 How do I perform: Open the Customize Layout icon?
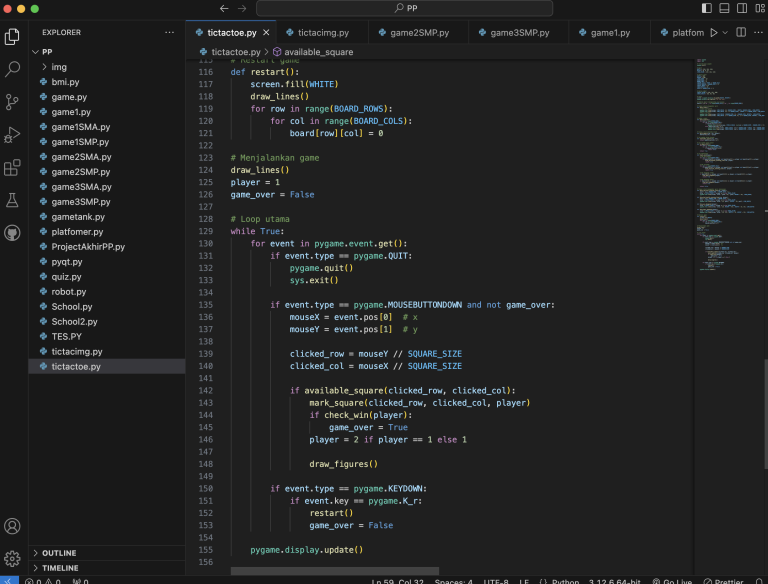(x=760, y=8)
